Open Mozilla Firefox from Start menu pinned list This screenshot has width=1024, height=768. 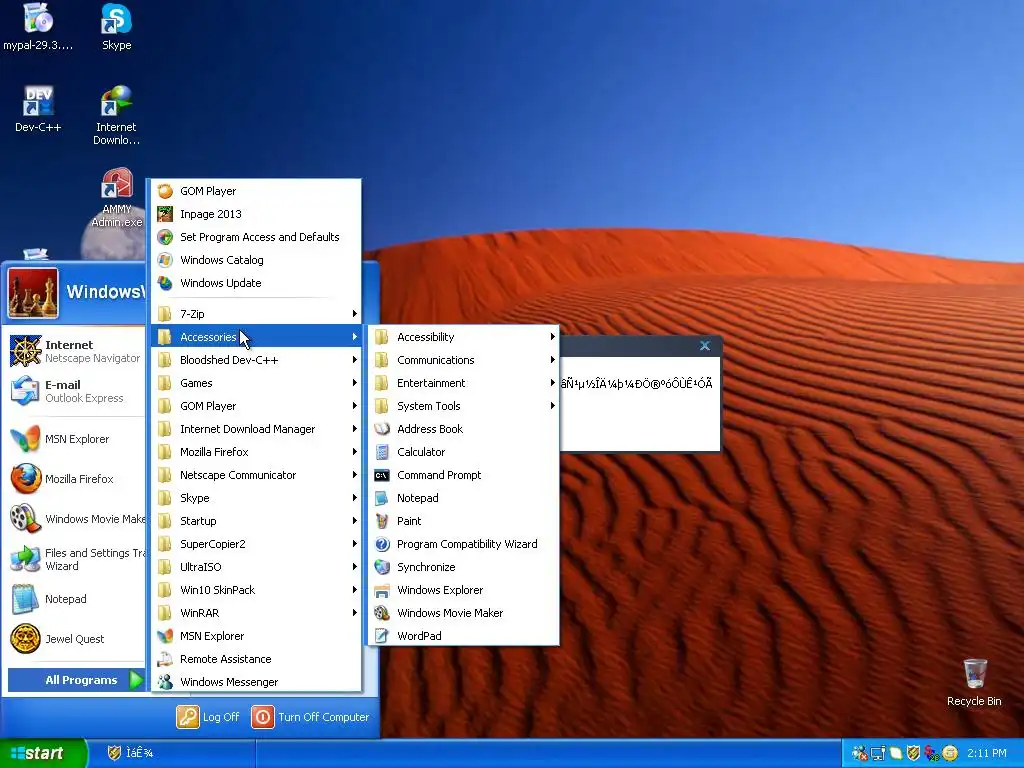point(76,479)
